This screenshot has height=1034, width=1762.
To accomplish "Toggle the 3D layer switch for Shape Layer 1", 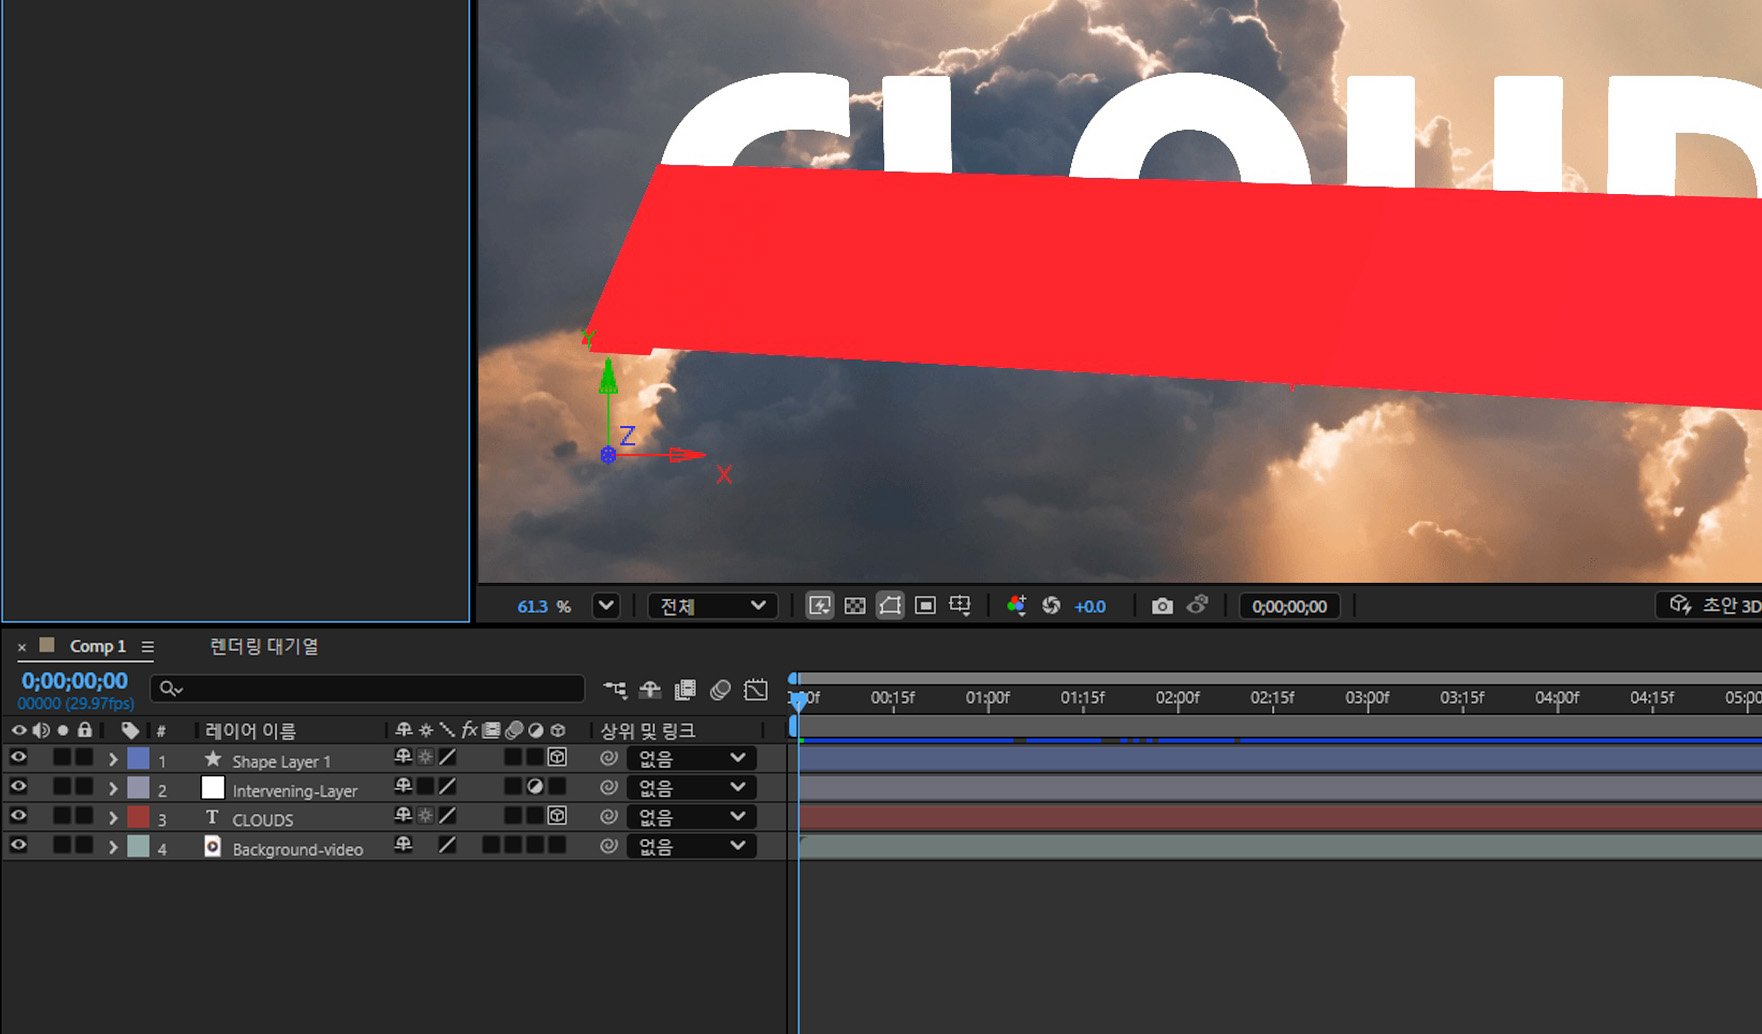I will pos(557,758).
